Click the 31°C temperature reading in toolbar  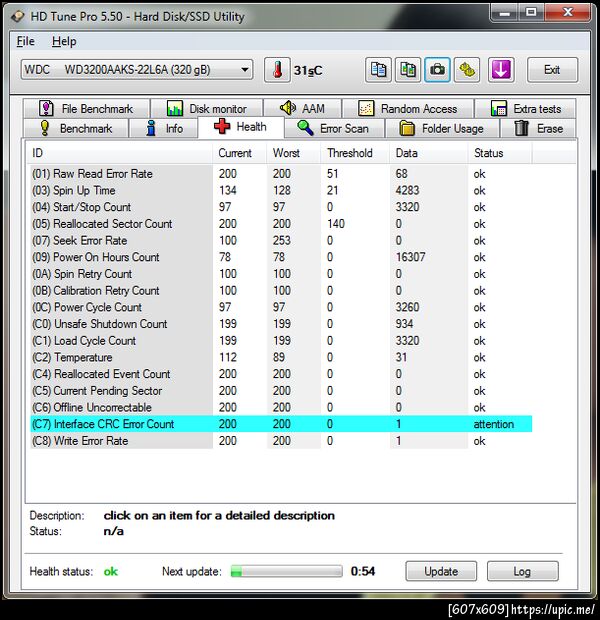tap(308, 70)
